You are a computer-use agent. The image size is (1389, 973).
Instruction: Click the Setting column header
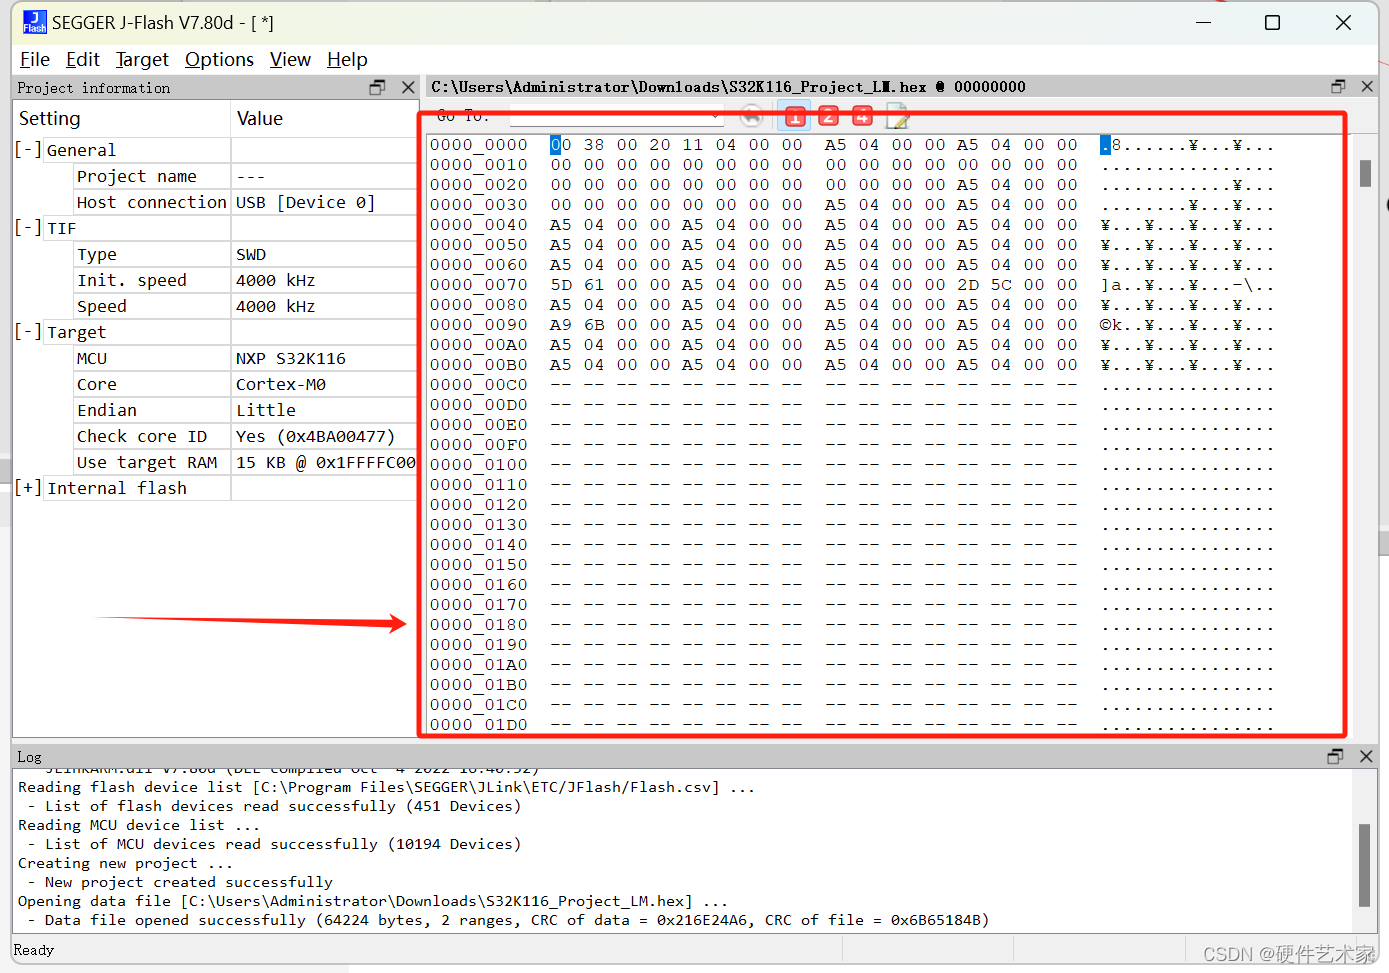pyautogui.click(x=122, y=118)
